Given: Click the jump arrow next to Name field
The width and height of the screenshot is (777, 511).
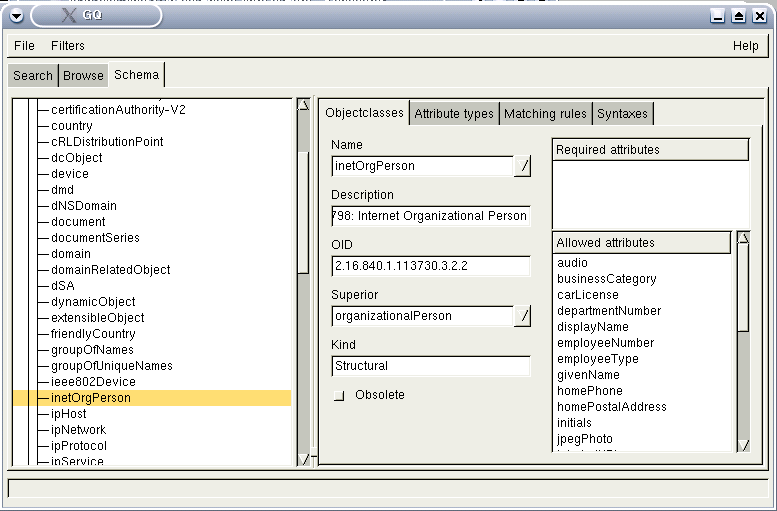Looking at the screenshot, I should point(522,166).
